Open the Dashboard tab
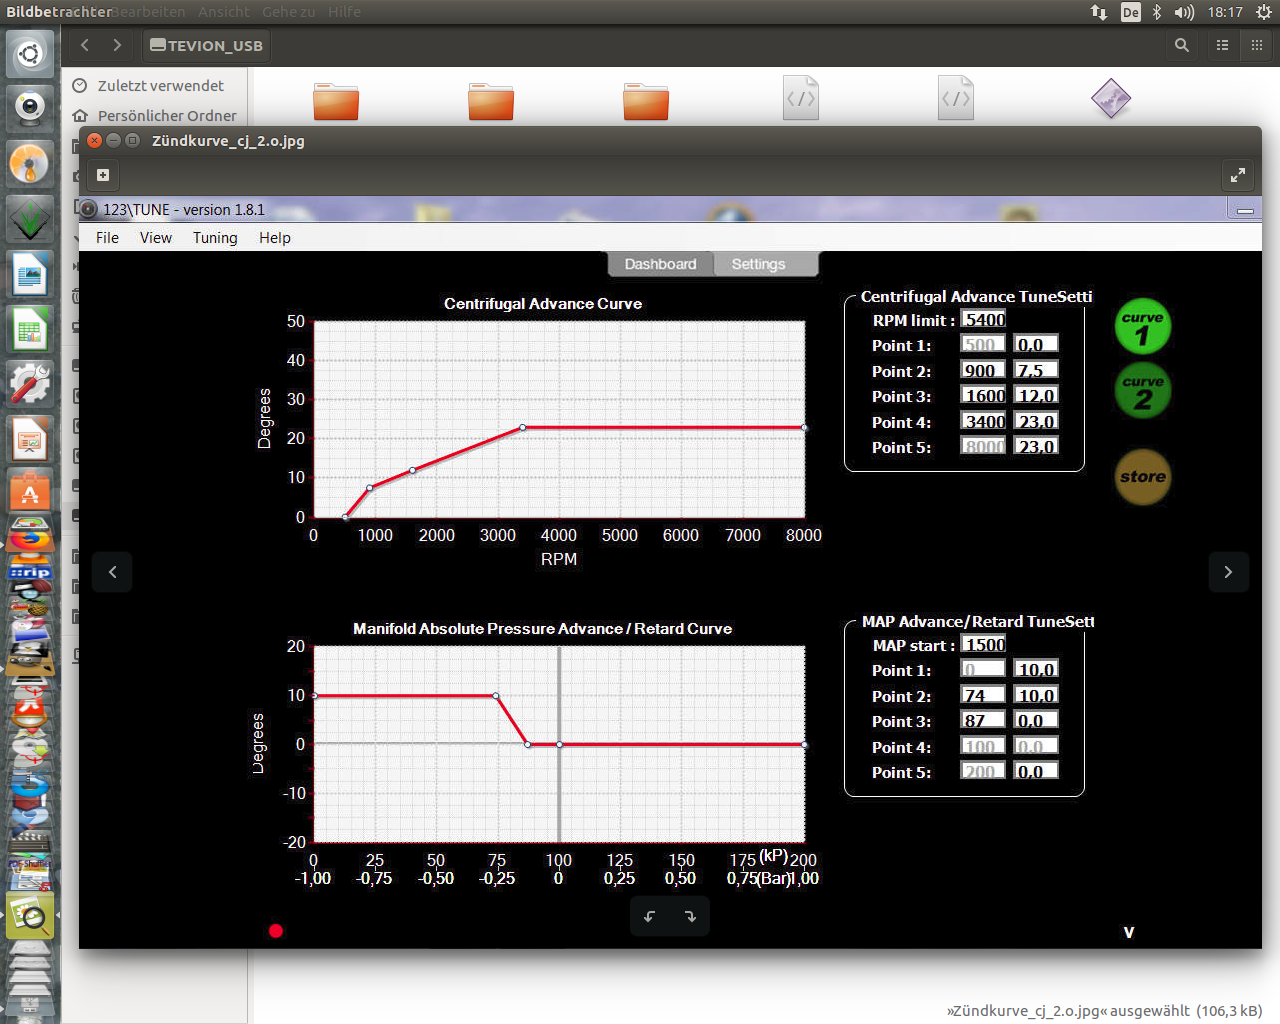This screenshot has height=1024, width=1280. point(660,264)
